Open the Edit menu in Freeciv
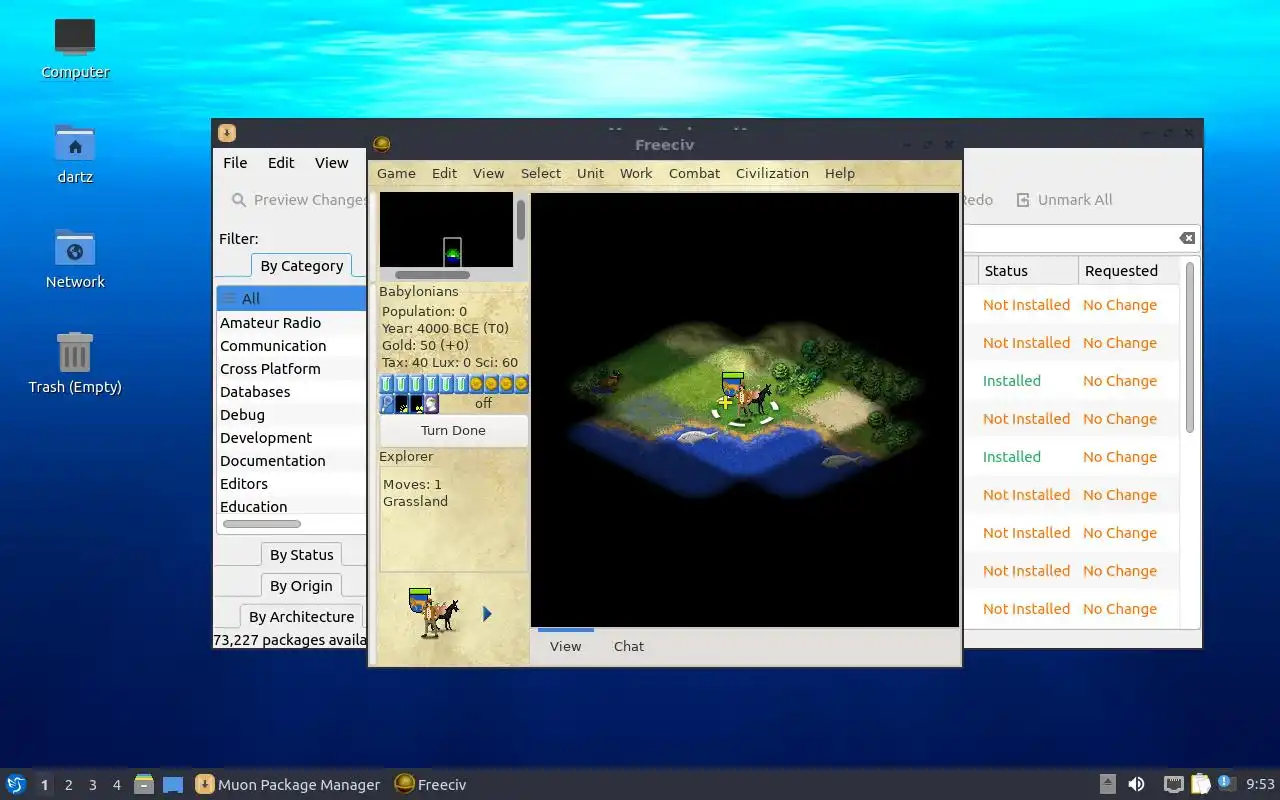1280x800 pixels. pos(444,173)
